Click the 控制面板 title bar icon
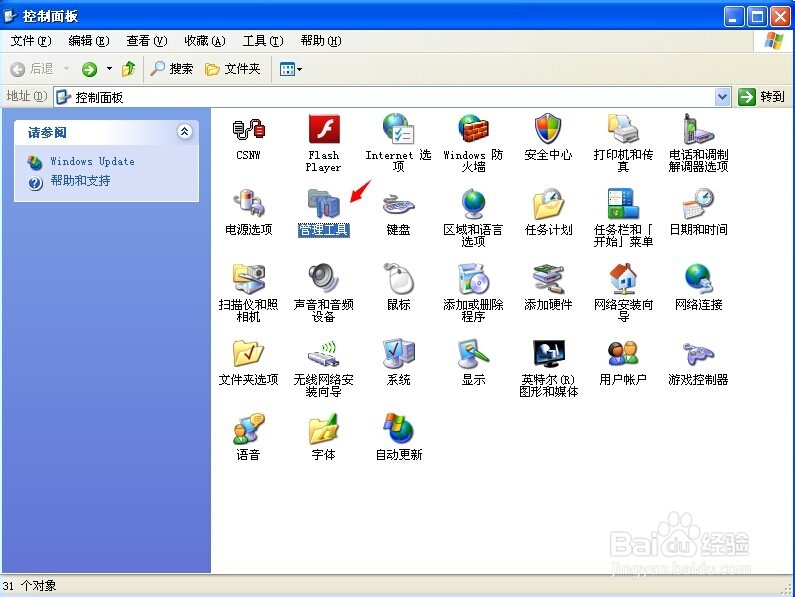 pos(10,16)
